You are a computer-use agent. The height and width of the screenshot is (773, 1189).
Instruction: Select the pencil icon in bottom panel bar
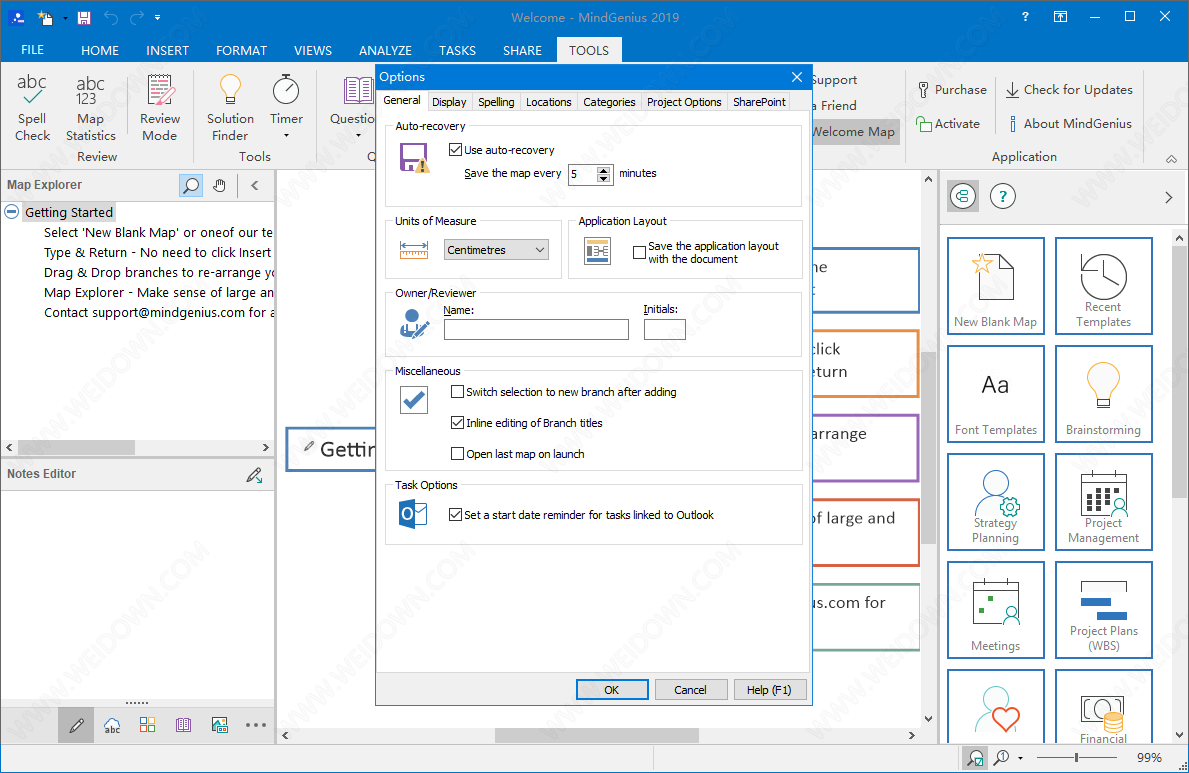[76, 726]
